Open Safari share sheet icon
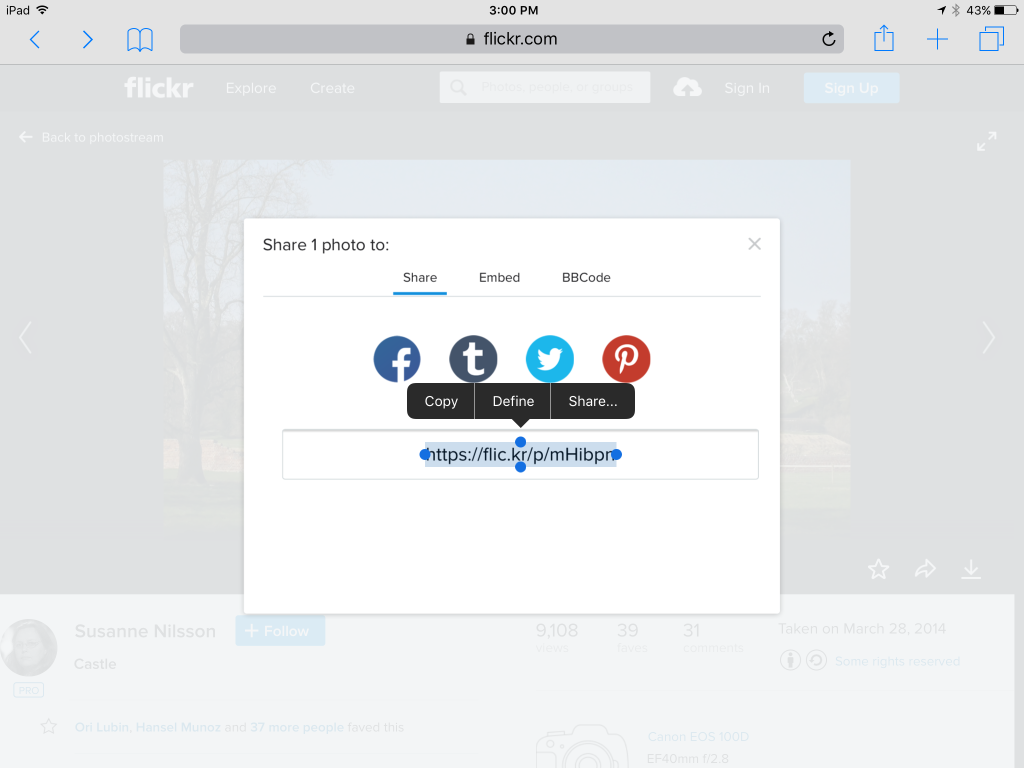The width and height of the screenshot is (1024, 768). tap(884, 38)
